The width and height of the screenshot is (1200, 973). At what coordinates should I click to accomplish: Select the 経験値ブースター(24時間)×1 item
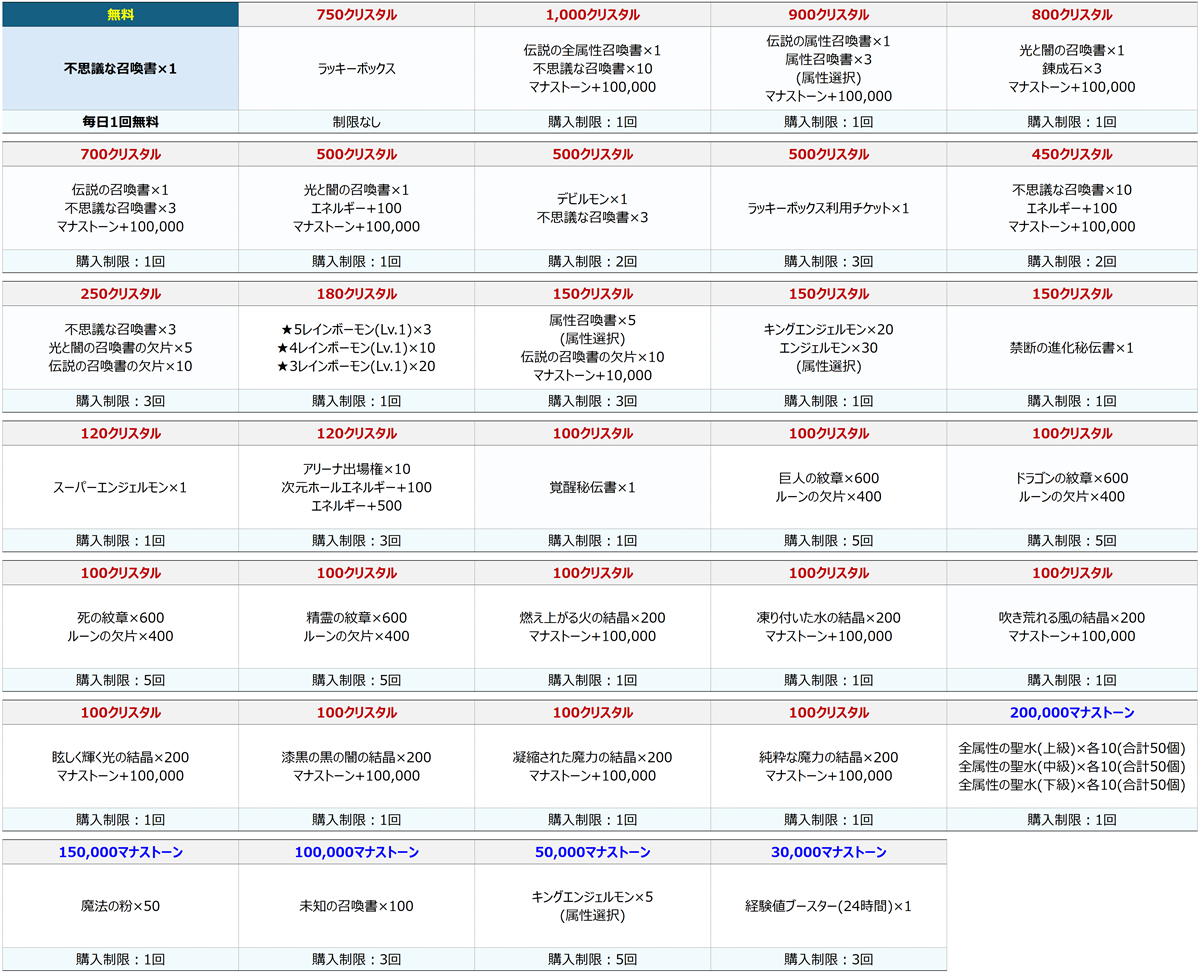[x=828, y=906]
